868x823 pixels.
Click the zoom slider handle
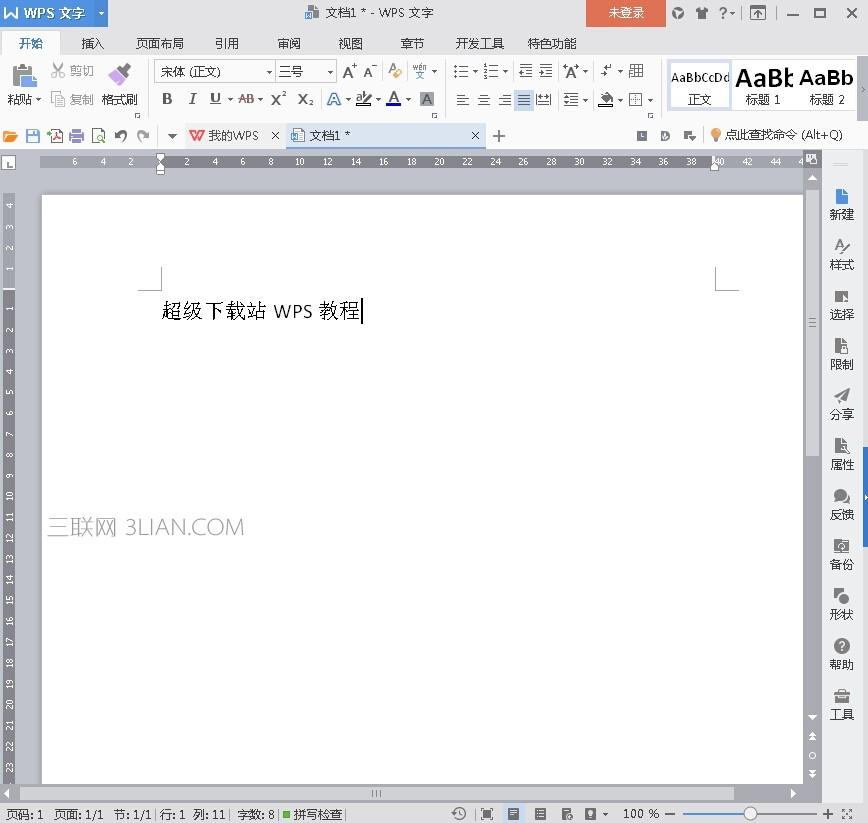750,814
